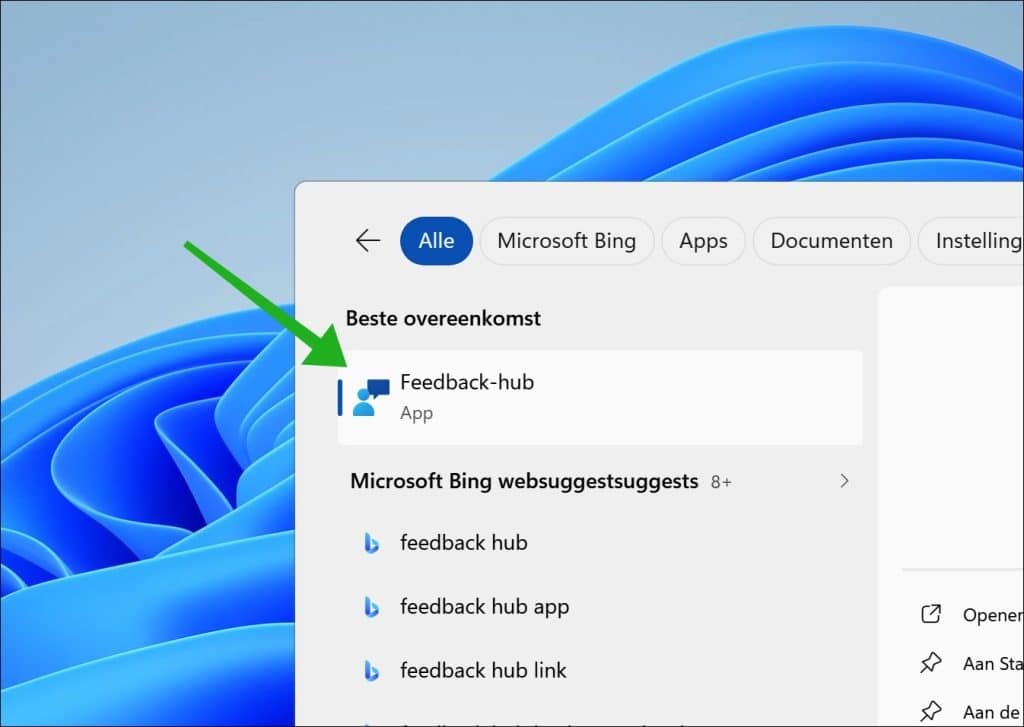Click the Bing icon beside "feedback hub"
1024x727 pixels.
click(x=372, y=543)
